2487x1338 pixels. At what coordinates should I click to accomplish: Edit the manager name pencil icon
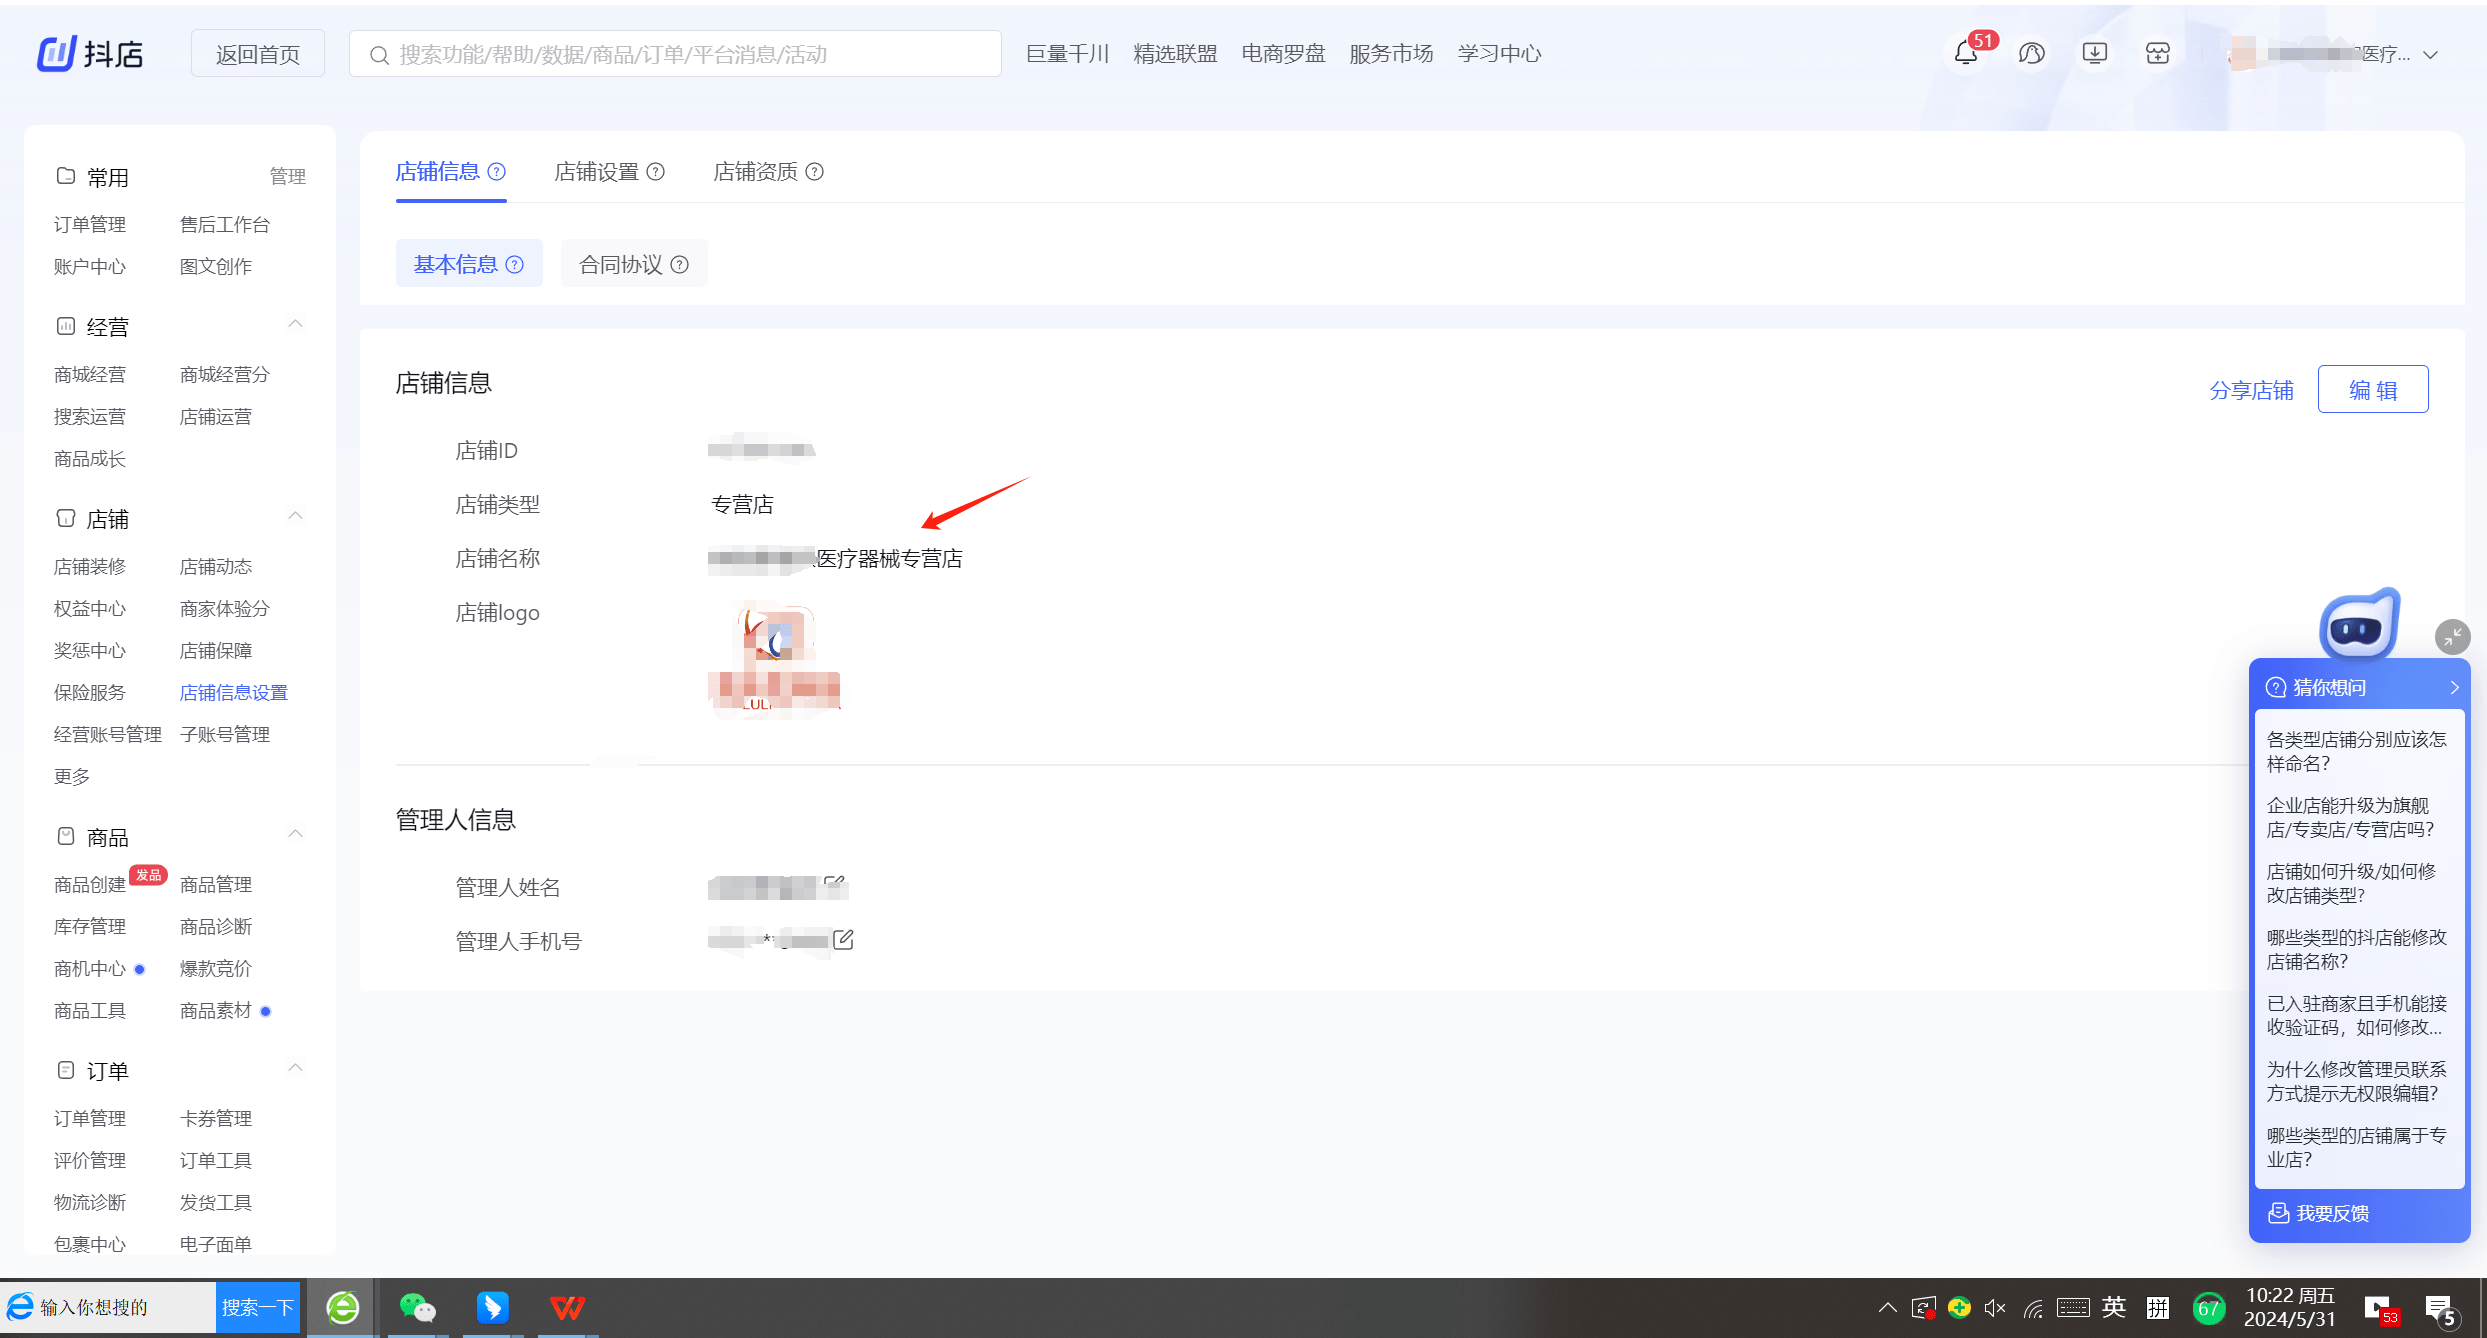(x=835, y=884)
